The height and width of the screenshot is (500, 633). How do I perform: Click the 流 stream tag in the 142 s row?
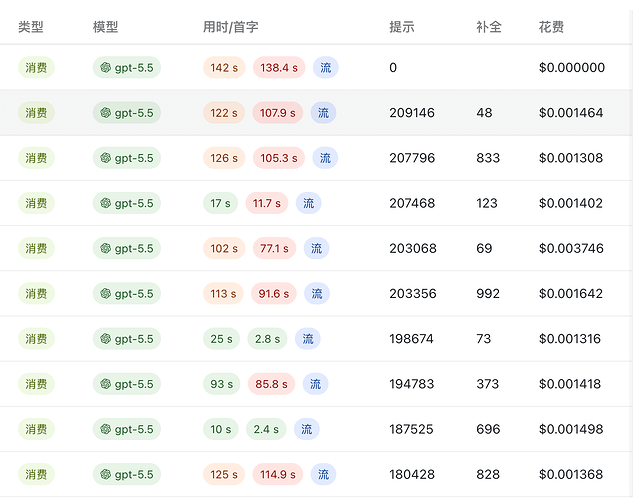coord(326,67)
